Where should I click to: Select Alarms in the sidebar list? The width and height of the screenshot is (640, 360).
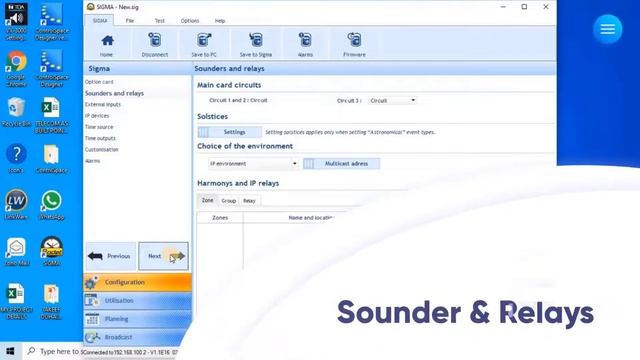pos(93,161)
